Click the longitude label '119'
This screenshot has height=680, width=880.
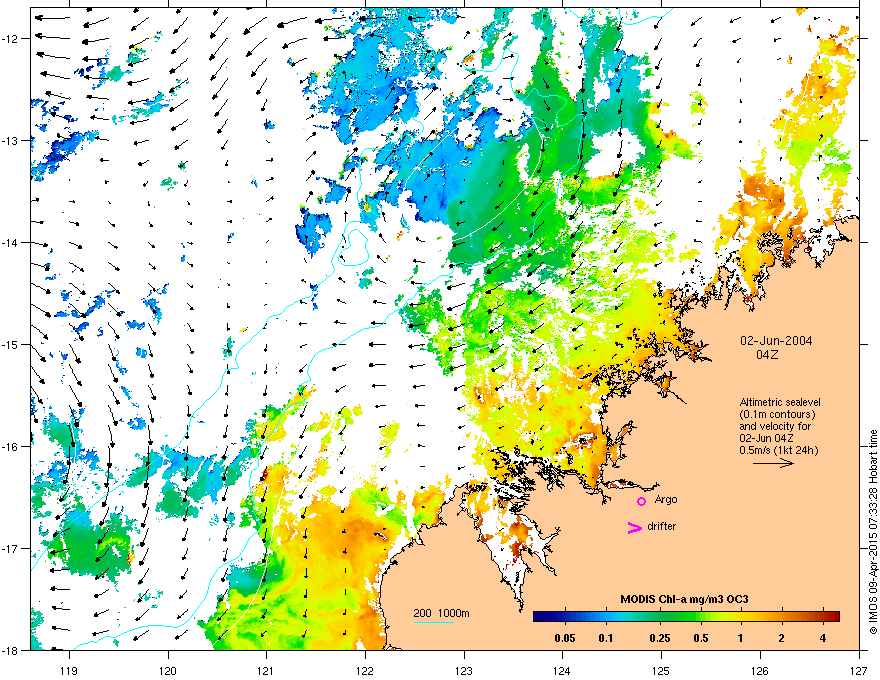pyautogui.click(x=69, y=670)
